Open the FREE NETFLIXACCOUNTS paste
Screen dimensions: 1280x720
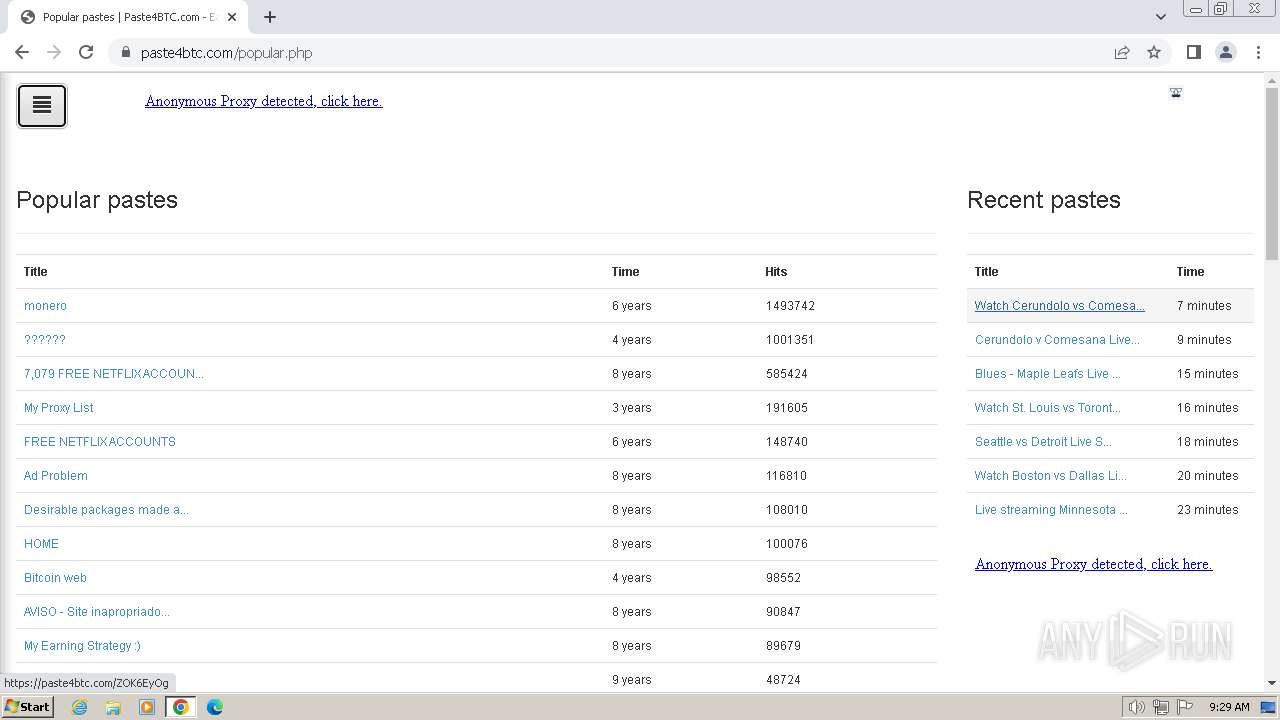click(x=100, y=442)
